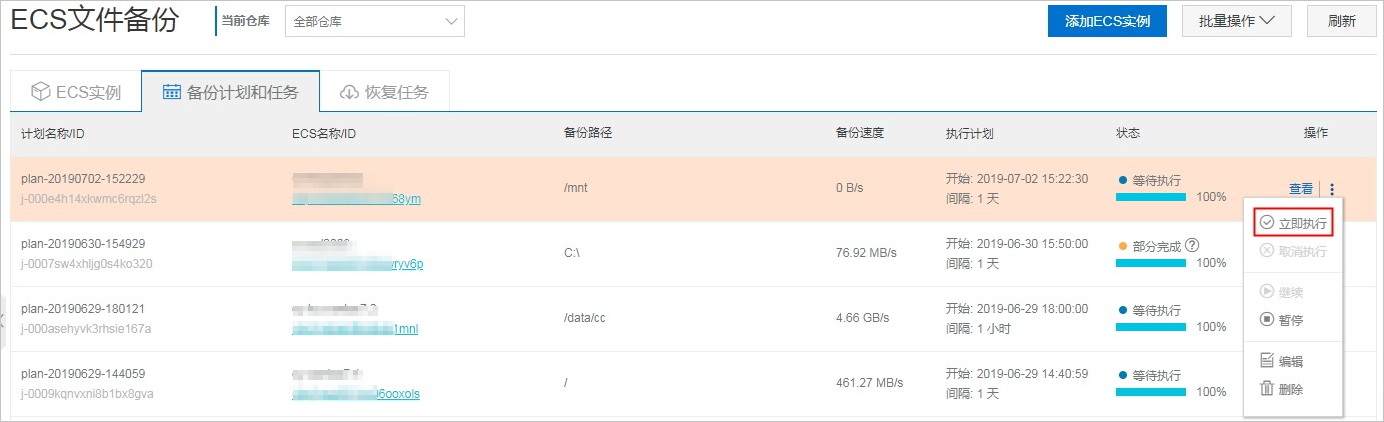Click 编辑 in the dropdown menu
This screenshot has width=1384, height=422.
point(1282,361)
